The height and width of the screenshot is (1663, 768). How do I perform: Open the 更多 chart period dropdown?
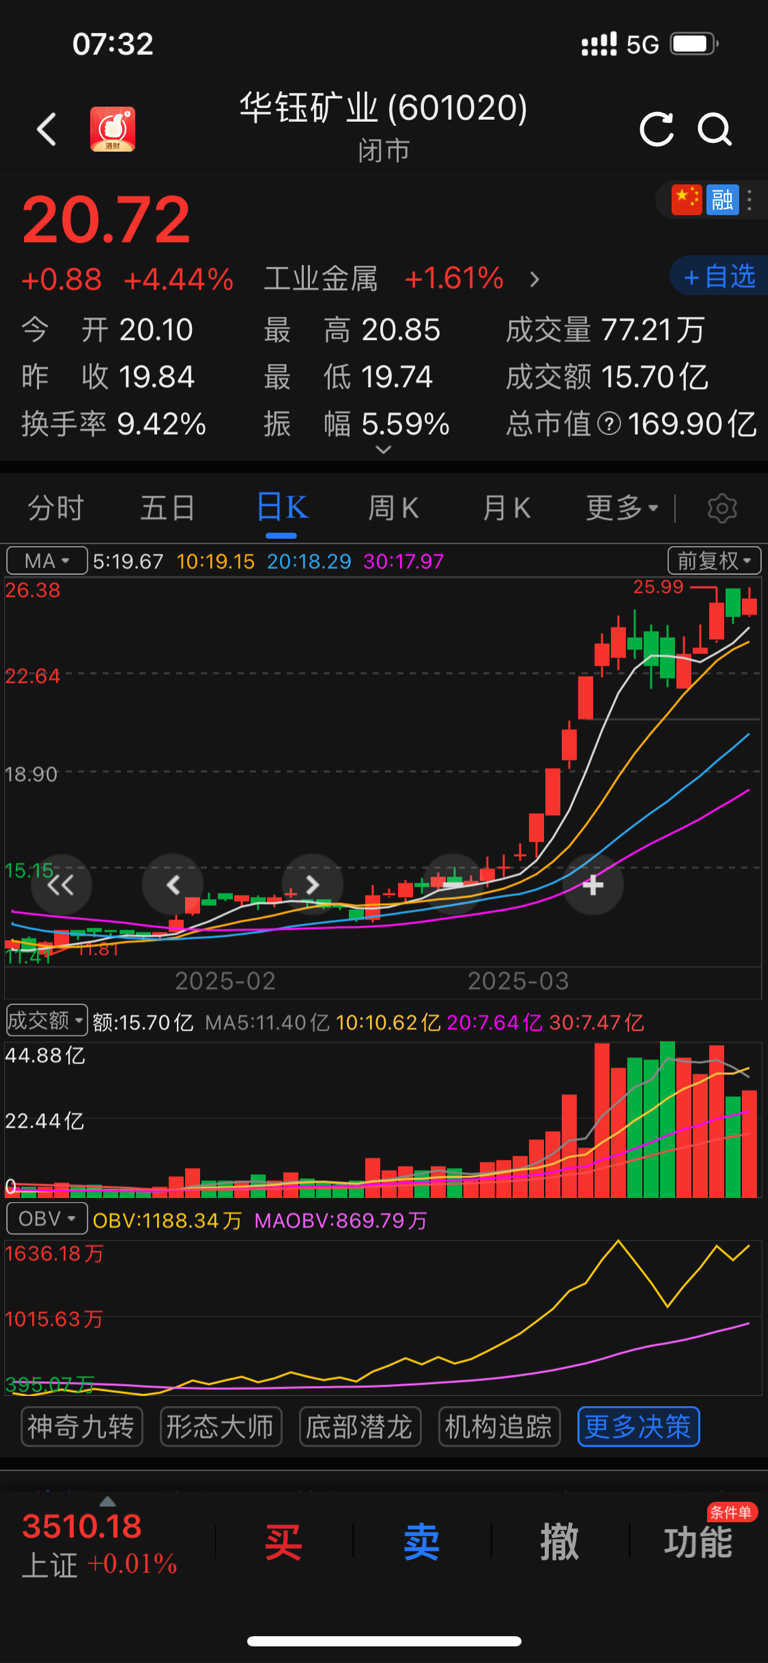[x=622, y=508]
